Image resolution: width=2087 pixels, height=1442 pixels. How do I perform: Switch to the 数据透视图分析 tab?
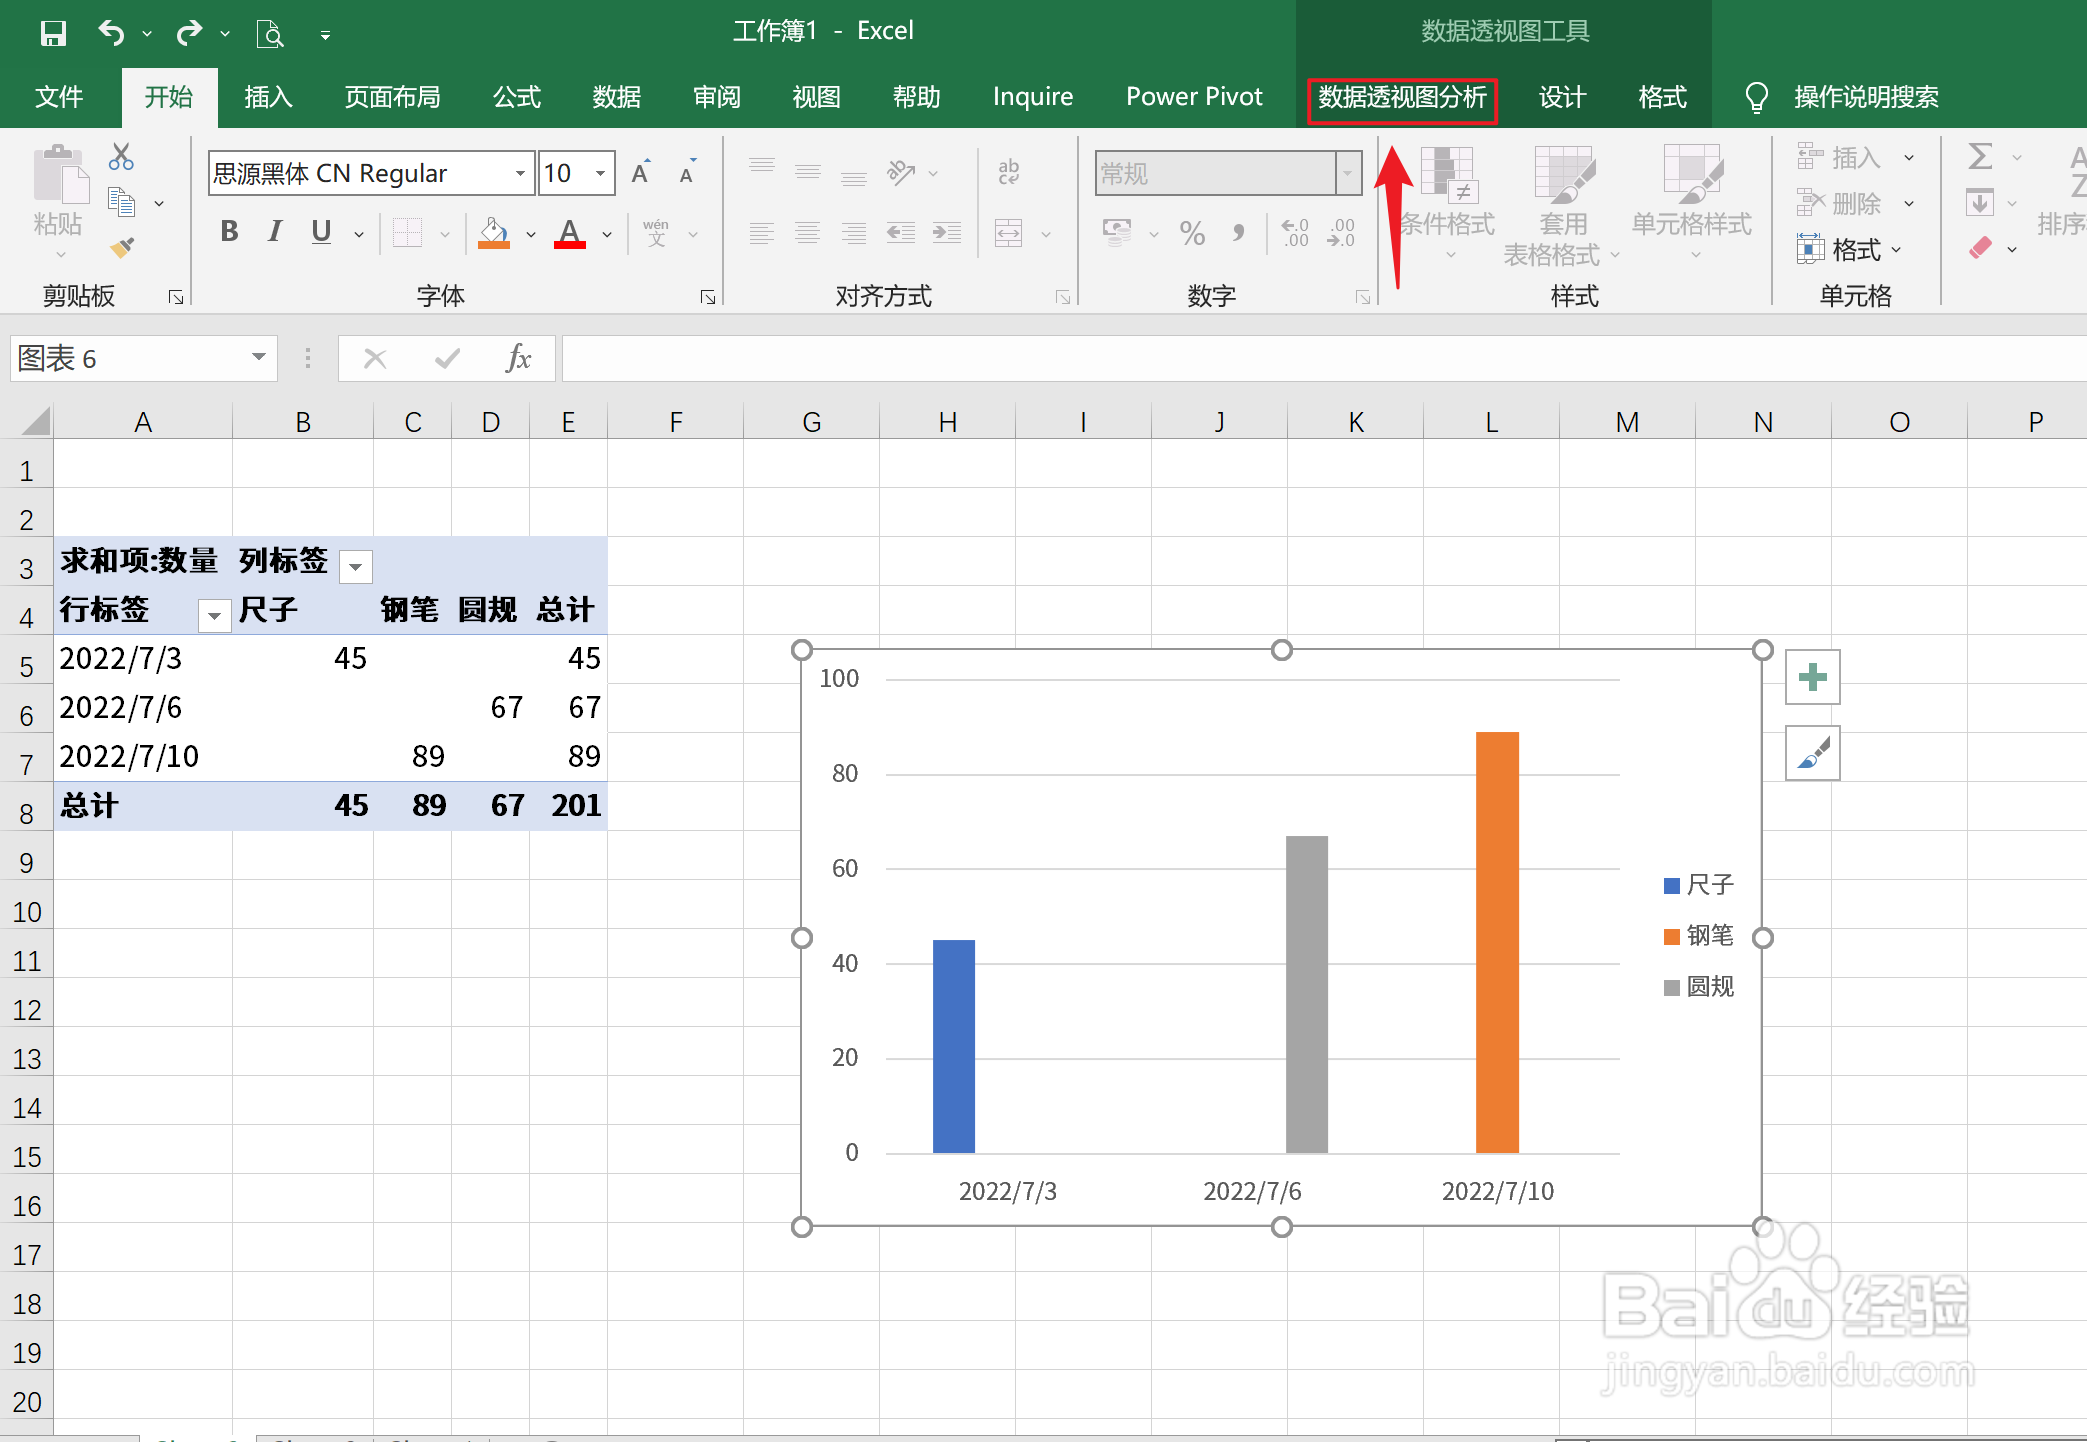(1402, 98)
